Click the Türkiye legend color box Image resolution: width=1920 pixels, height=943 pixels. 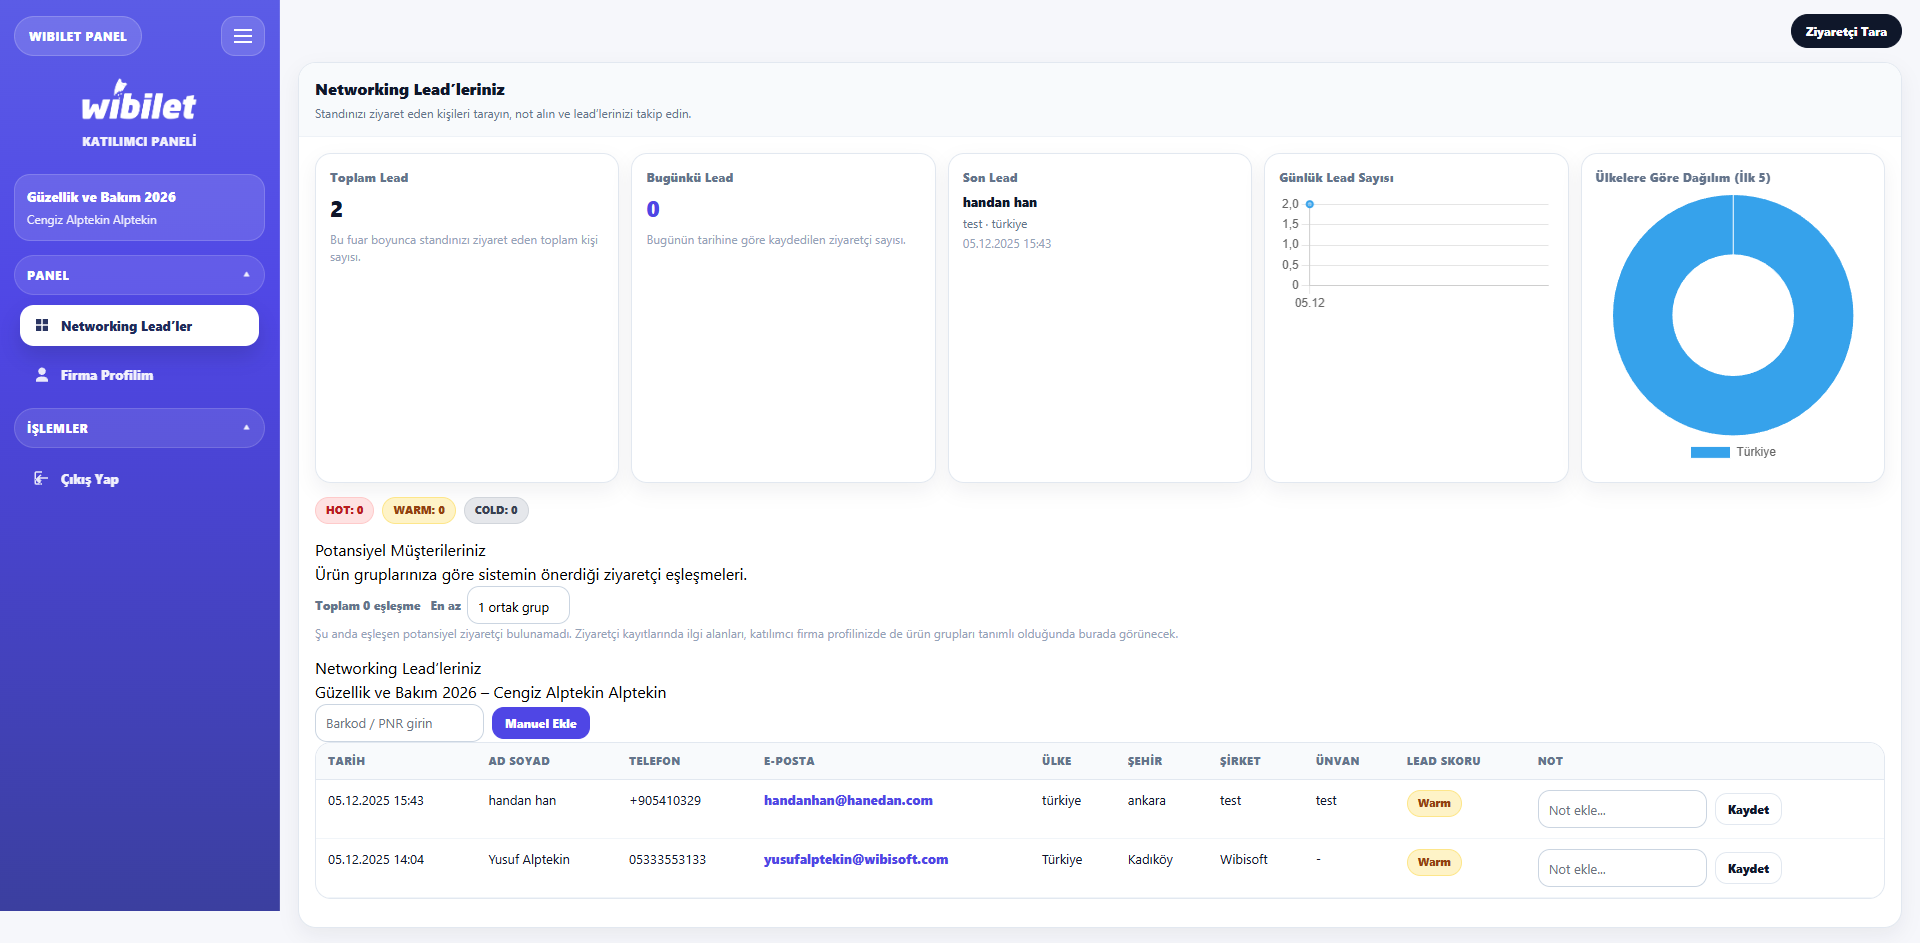(x=1709, y=452)
